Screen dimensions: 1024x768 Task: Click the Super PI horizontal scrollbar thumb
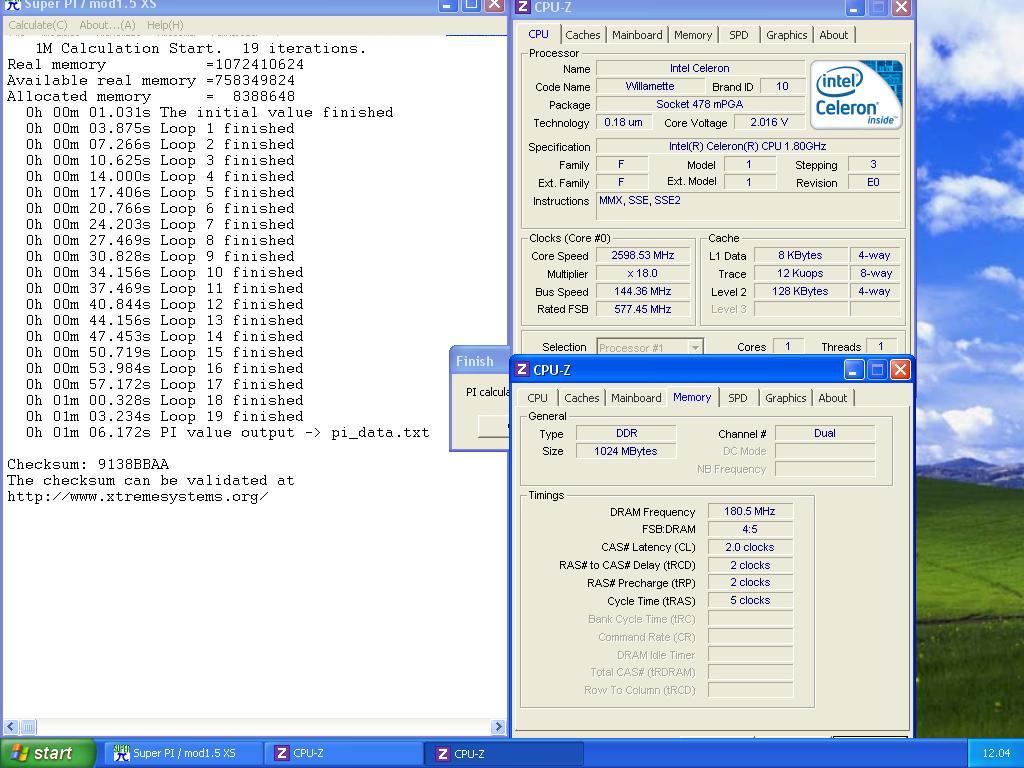coord(28,727)
